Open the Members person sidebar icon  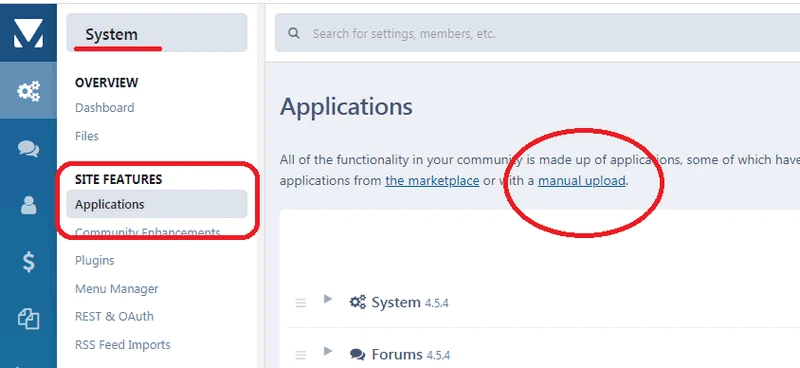tap(28, 205)
